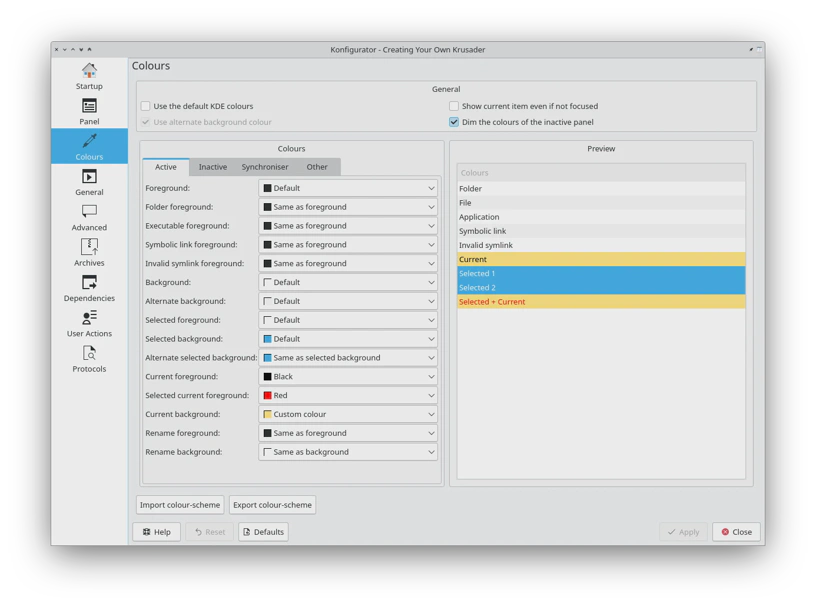Open the Protocols settings icon
This screenshot has height=606, width=816.
point(89,353)
